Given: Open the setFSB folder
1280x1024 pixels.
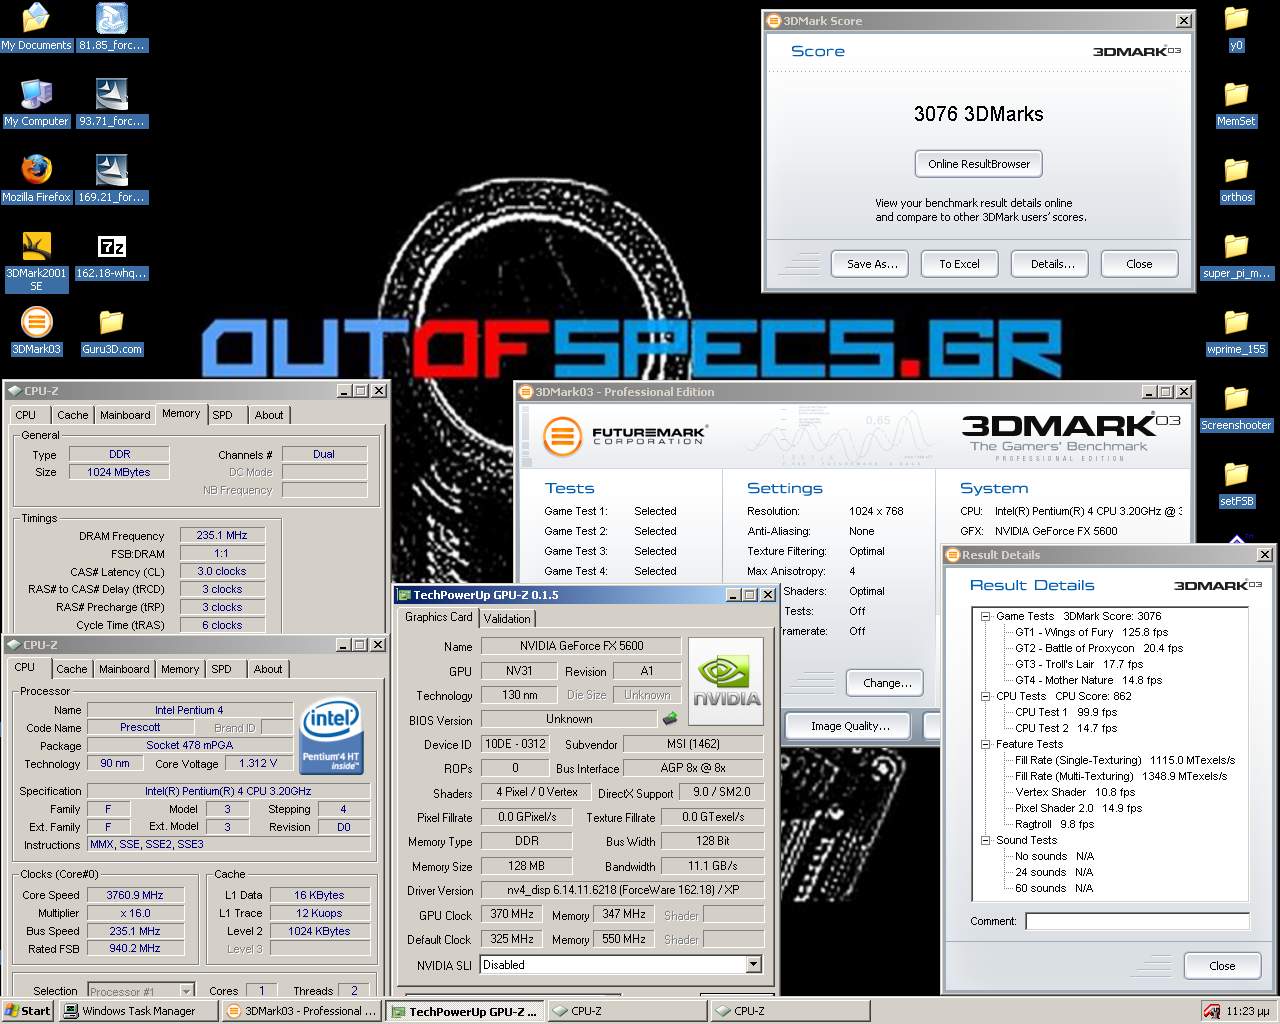Looking at the screenshot, I should click(x=1236, y=483).
